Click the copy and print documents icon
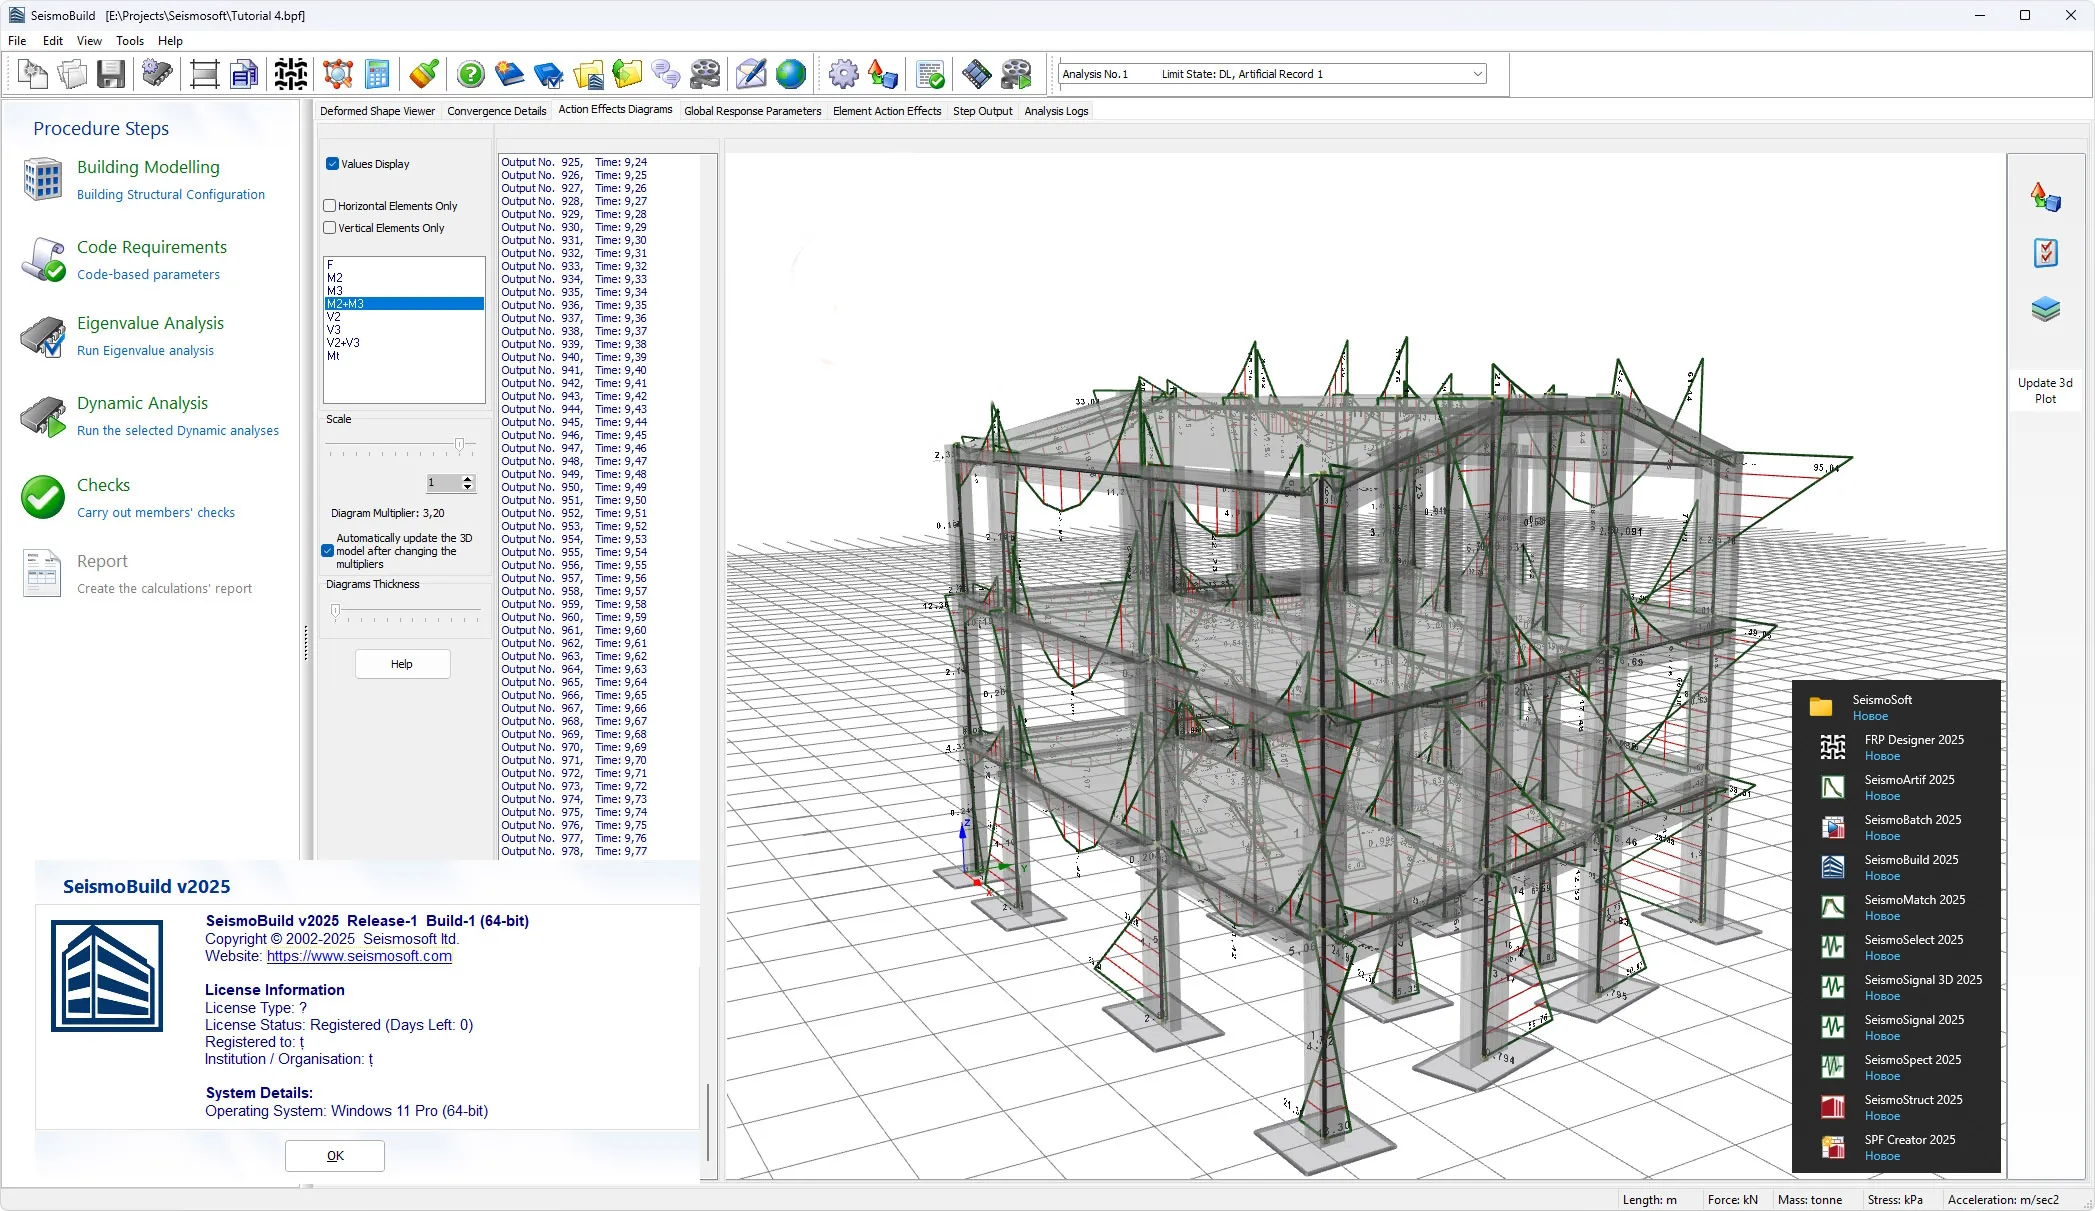Viewport: 2095px width, 1211px height. pyautogui.click(x=244, y=74)
